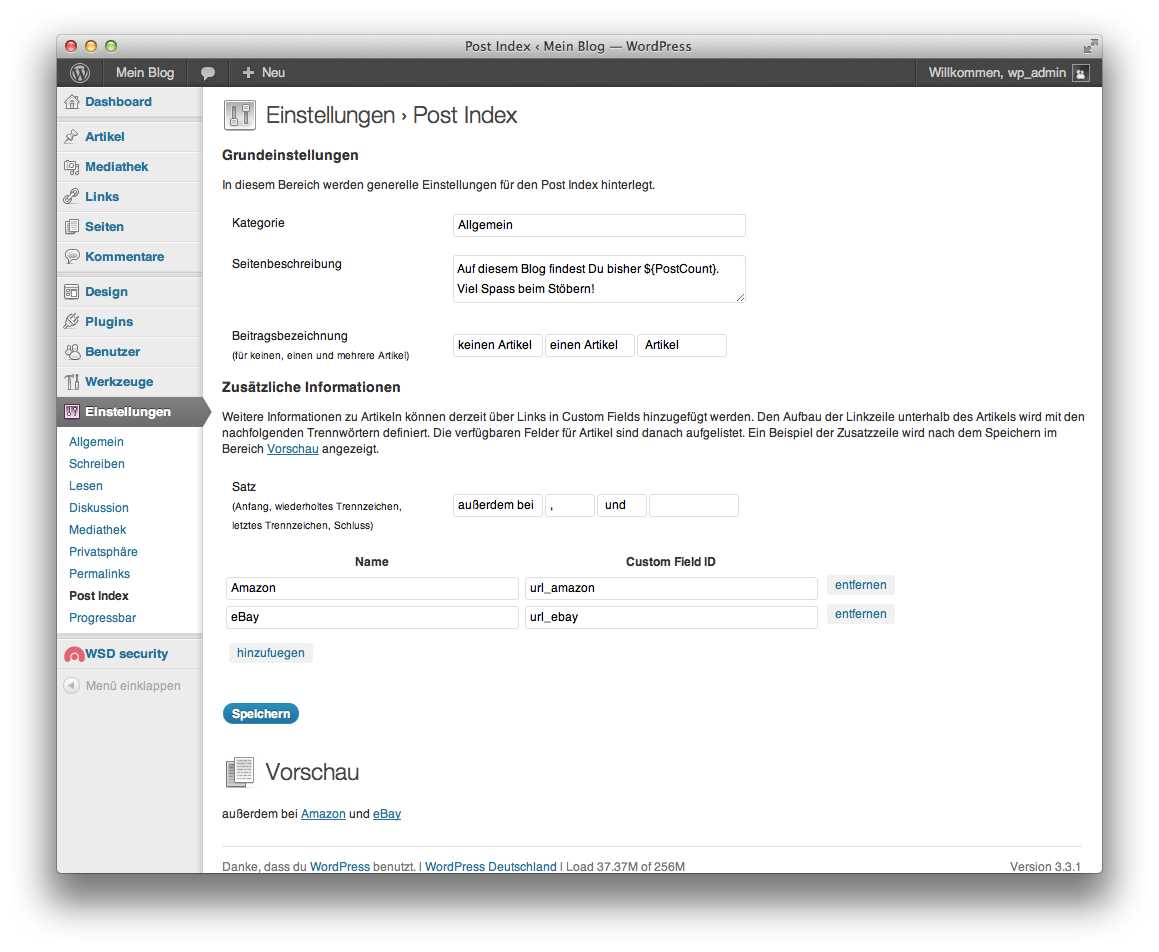This screenshot has height=952, width=1159.
Task: Focus the Kategorie input field
Action: [599, 225]
